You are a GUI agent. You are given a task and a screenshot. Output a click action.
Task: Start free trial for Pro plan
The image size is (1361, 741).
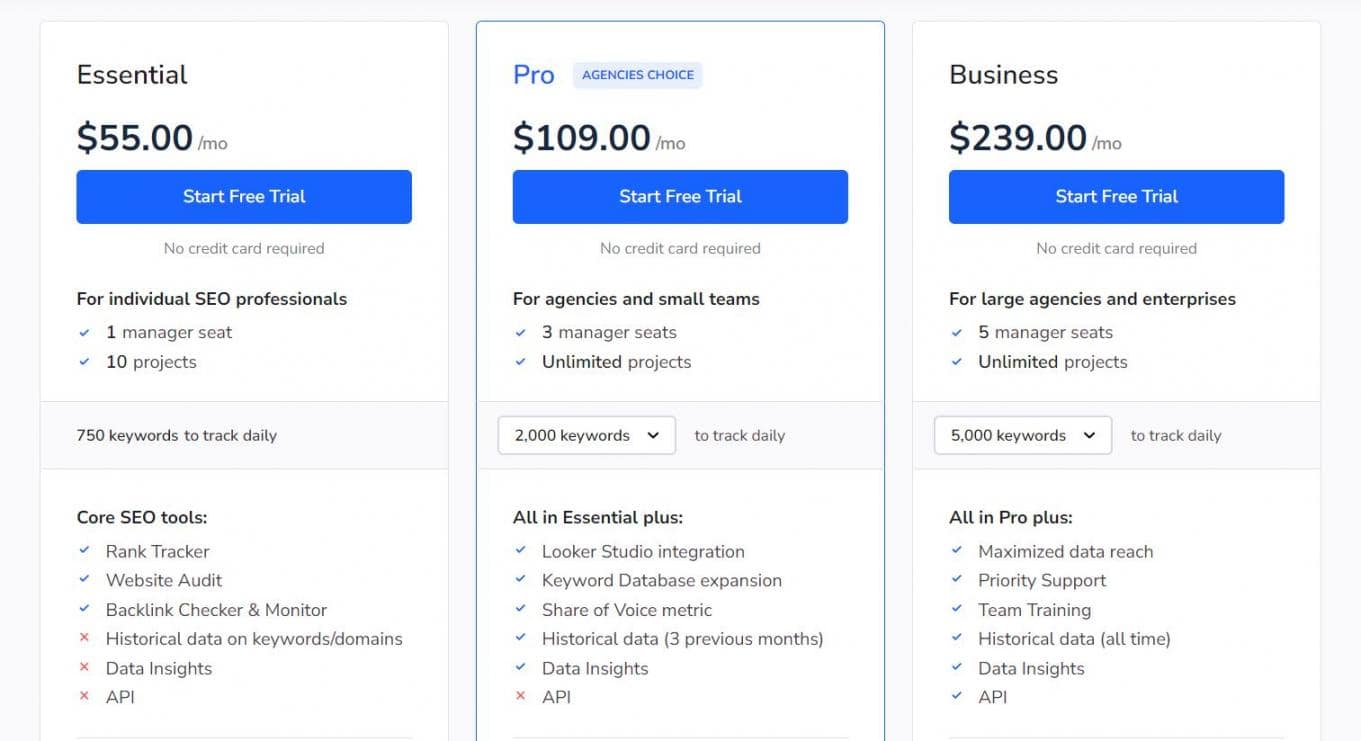[x=680, y=197]
